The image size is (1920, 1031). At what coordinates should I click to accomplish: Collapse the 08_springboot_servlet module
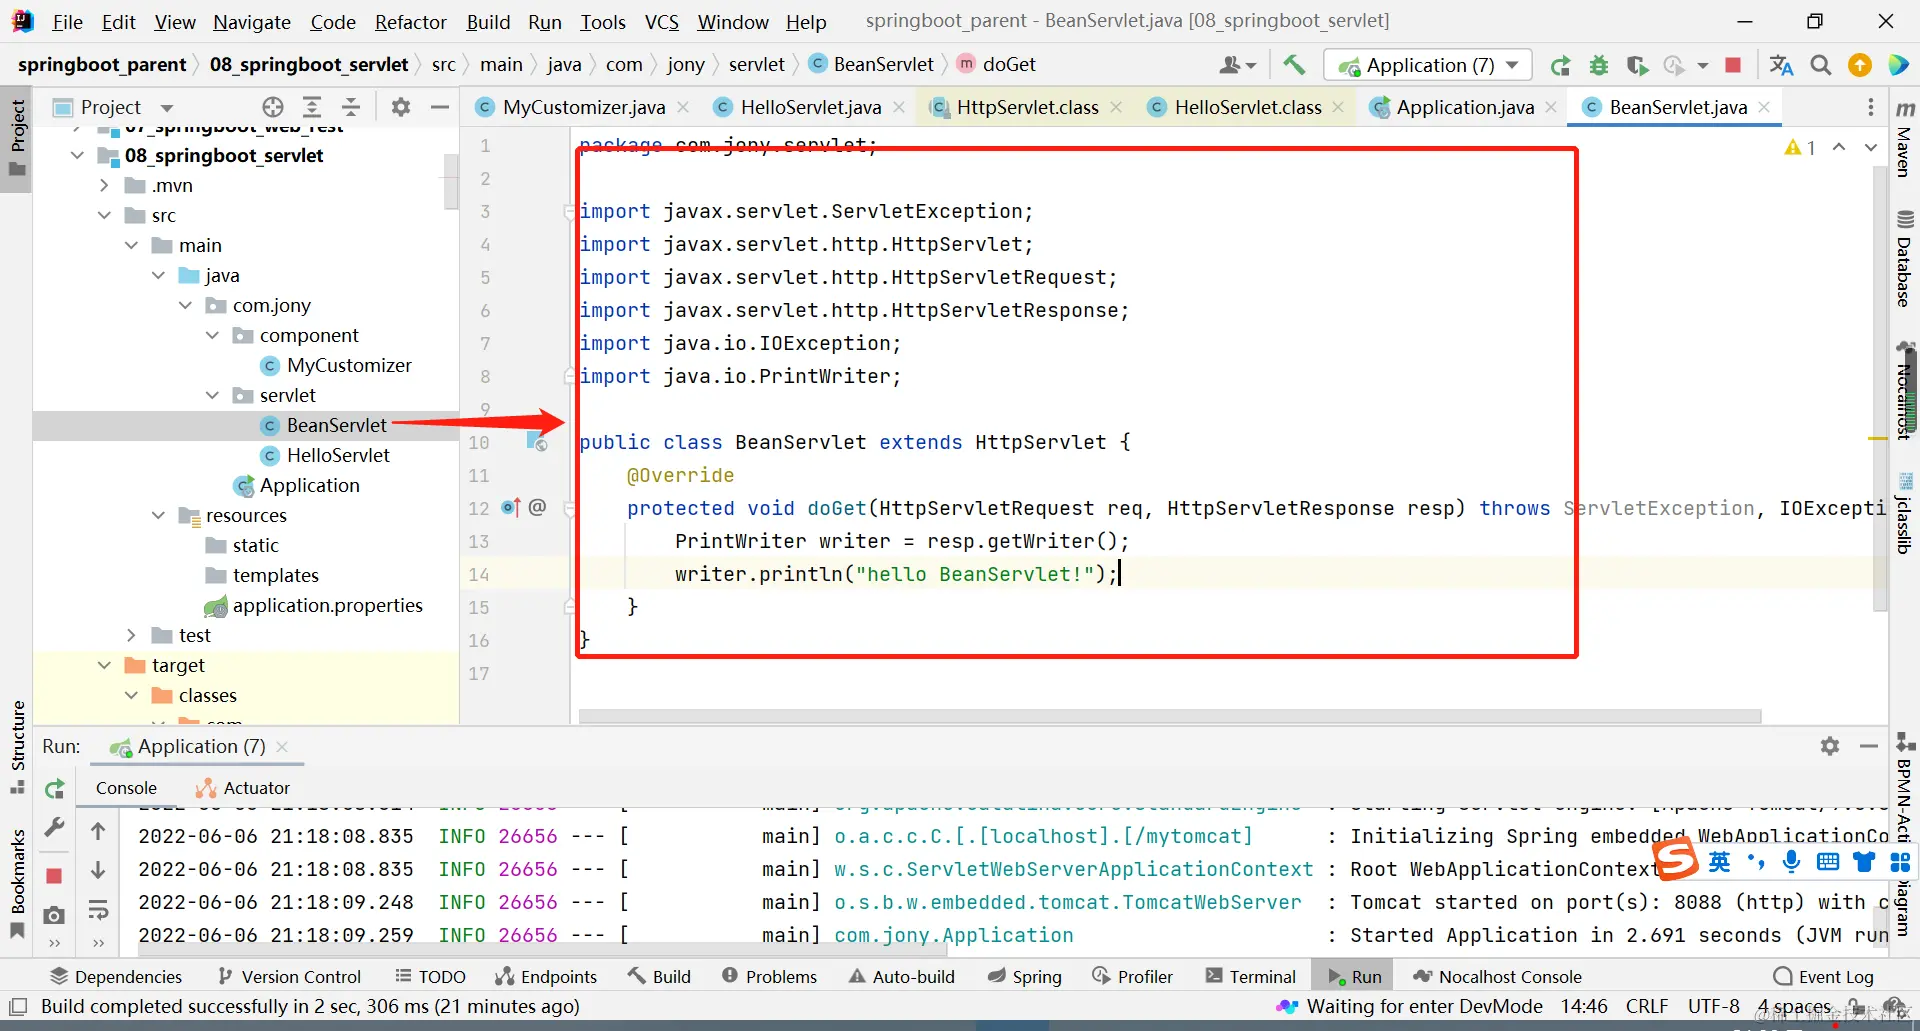(77, 155)
